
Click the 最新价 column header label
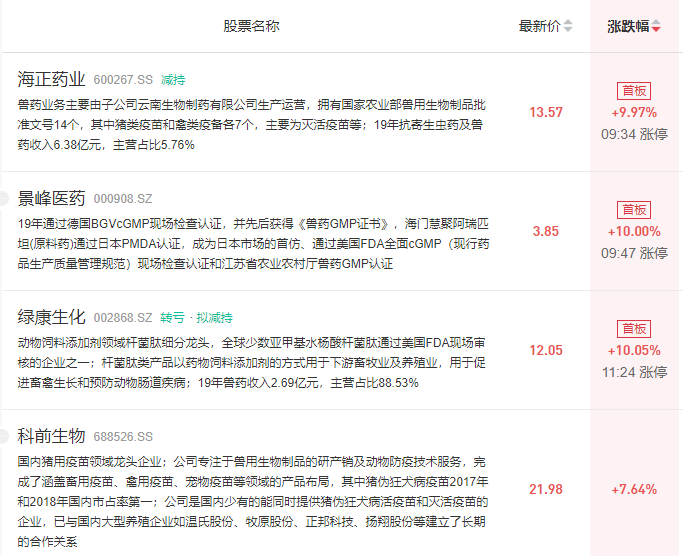539,26
